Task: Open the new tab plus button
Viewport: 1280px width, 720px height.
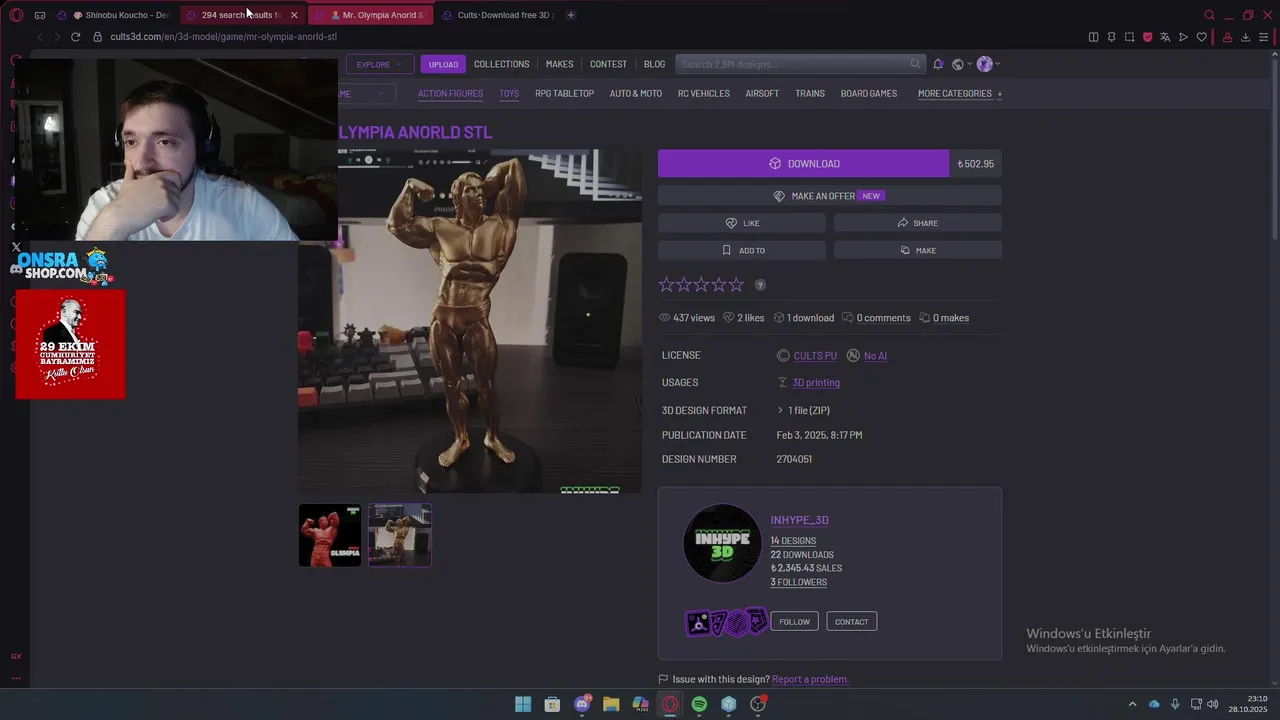Action: point(571,15)
